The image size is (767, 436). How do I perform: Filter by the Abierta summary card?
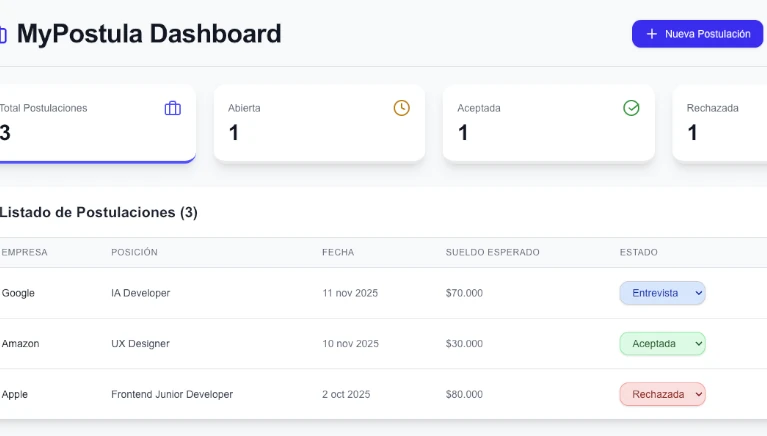[x=319, y=123]
